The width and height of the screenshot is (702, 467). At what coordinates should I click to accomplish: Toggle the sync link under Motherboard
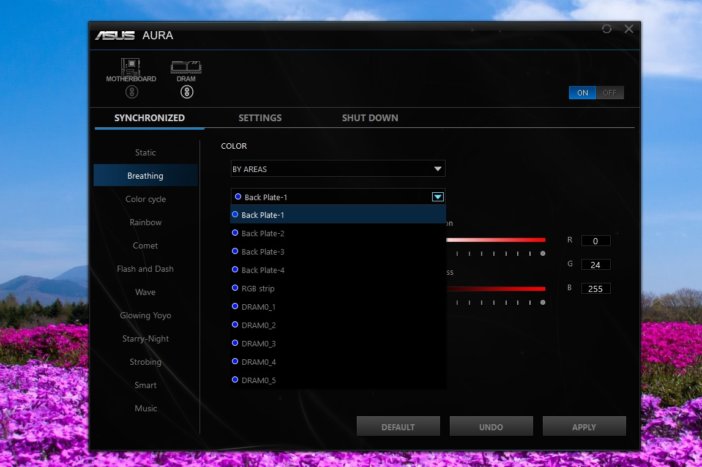131,92
